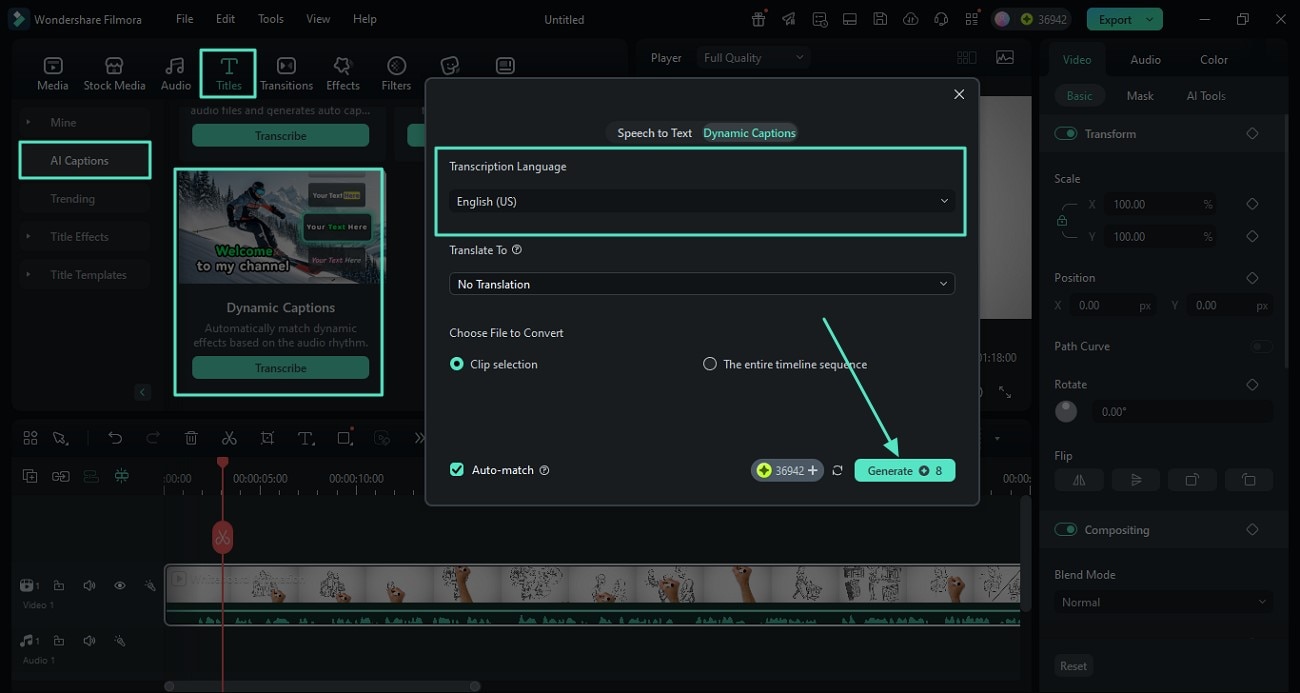The image size is (1300, 693).
Task: Click the refresh credits icon near Generate
Action: point(837,470)
